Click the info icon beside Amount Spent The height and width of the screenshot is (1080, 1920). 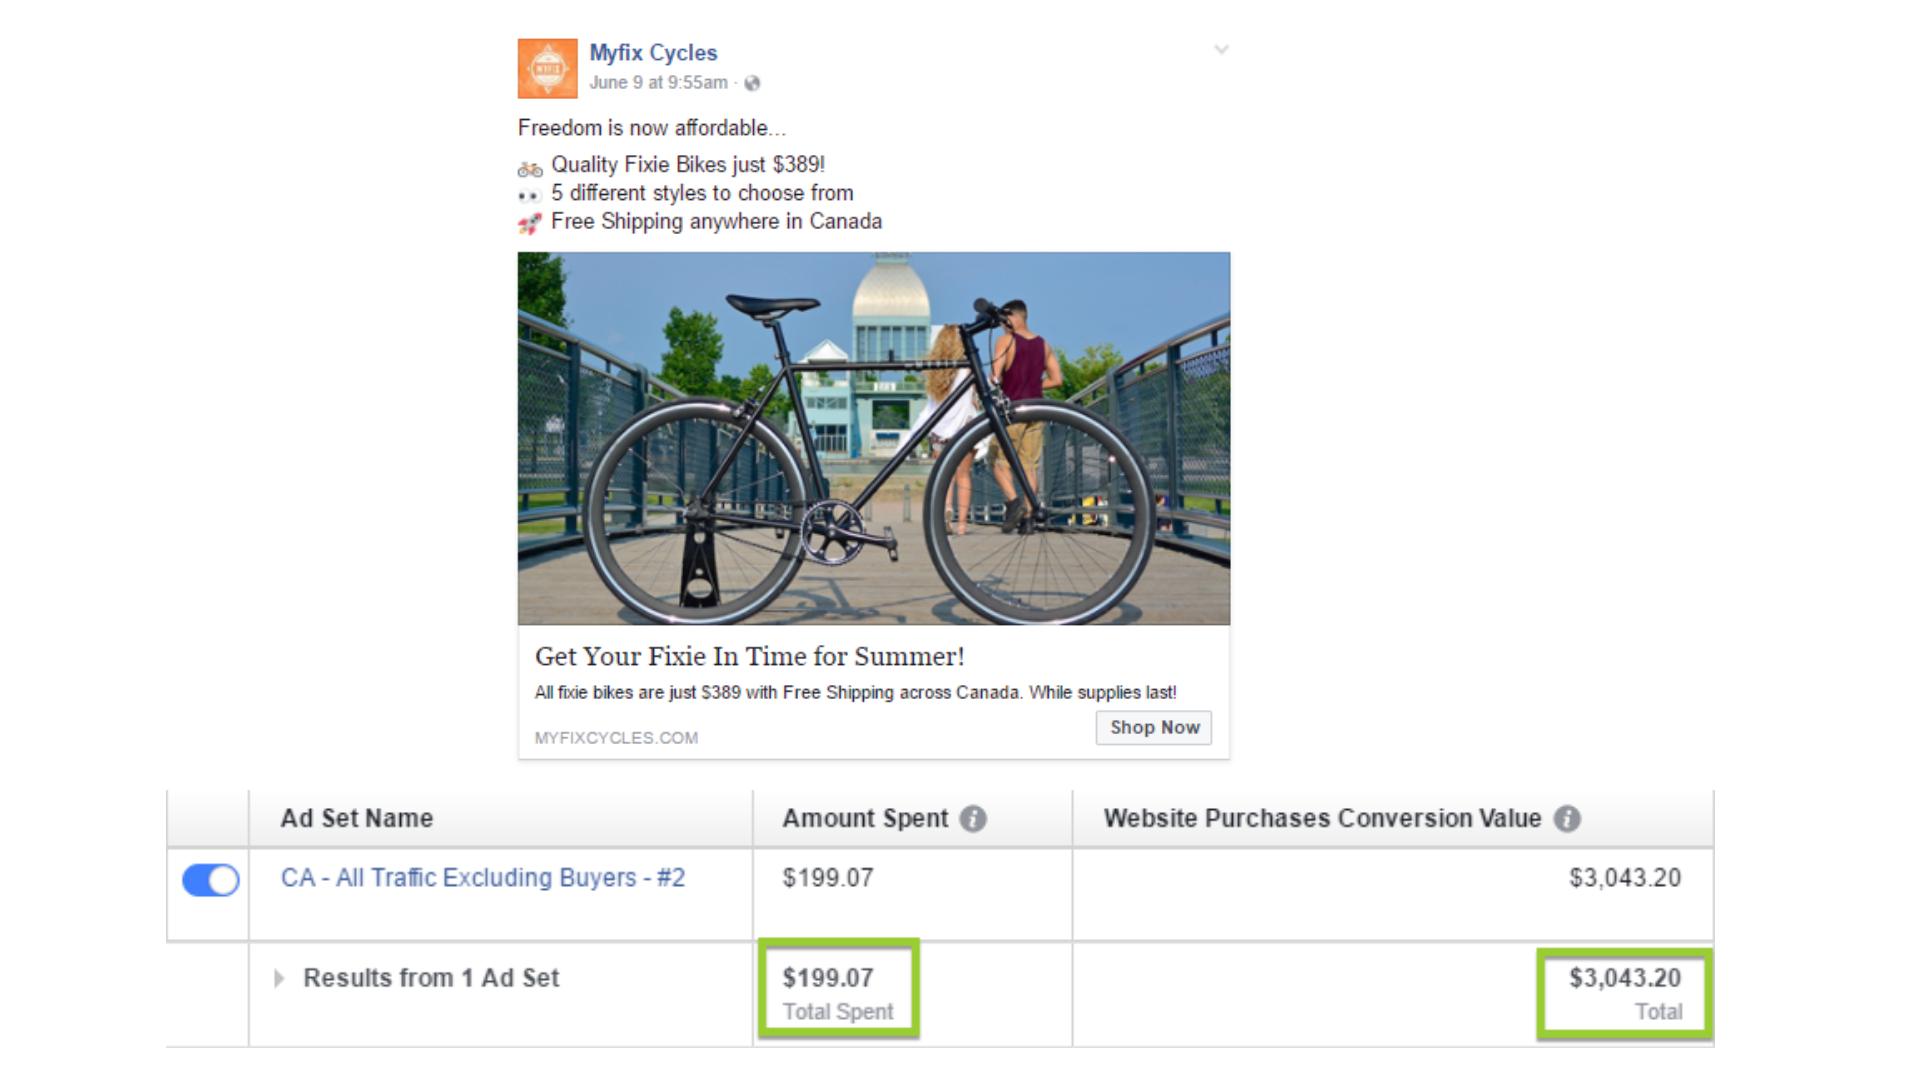(x=973, y=819)
